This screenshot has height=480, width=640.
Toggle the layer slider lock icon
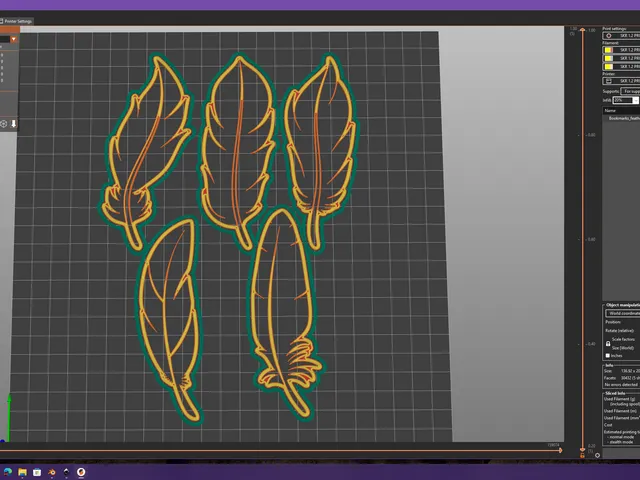click(582, 456)
